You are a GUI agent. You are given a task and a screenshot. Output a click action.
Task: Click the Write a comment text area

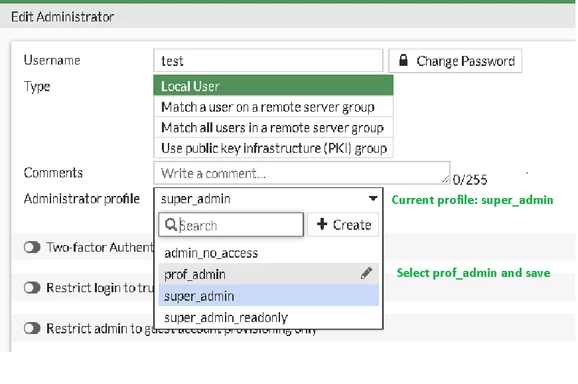[x=302, y=173]
